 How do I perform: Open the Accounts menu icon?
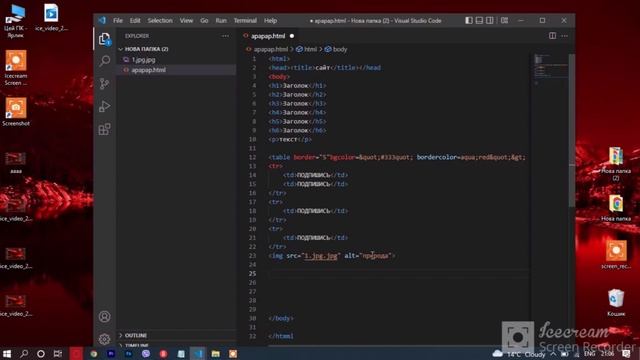tap(104, 316)
